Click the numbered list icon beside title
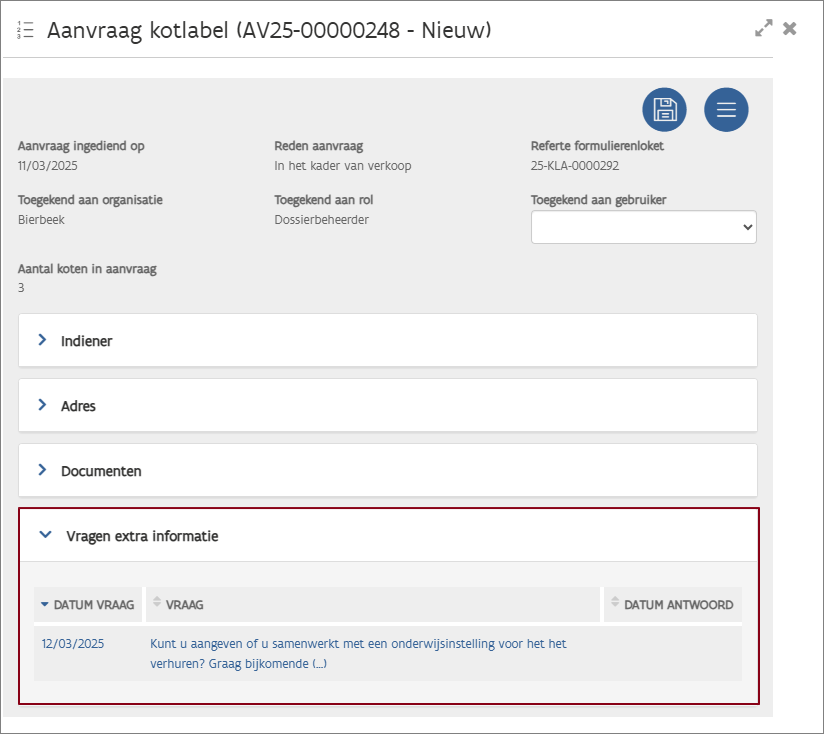The image size is (824, 734). [25, 31]
